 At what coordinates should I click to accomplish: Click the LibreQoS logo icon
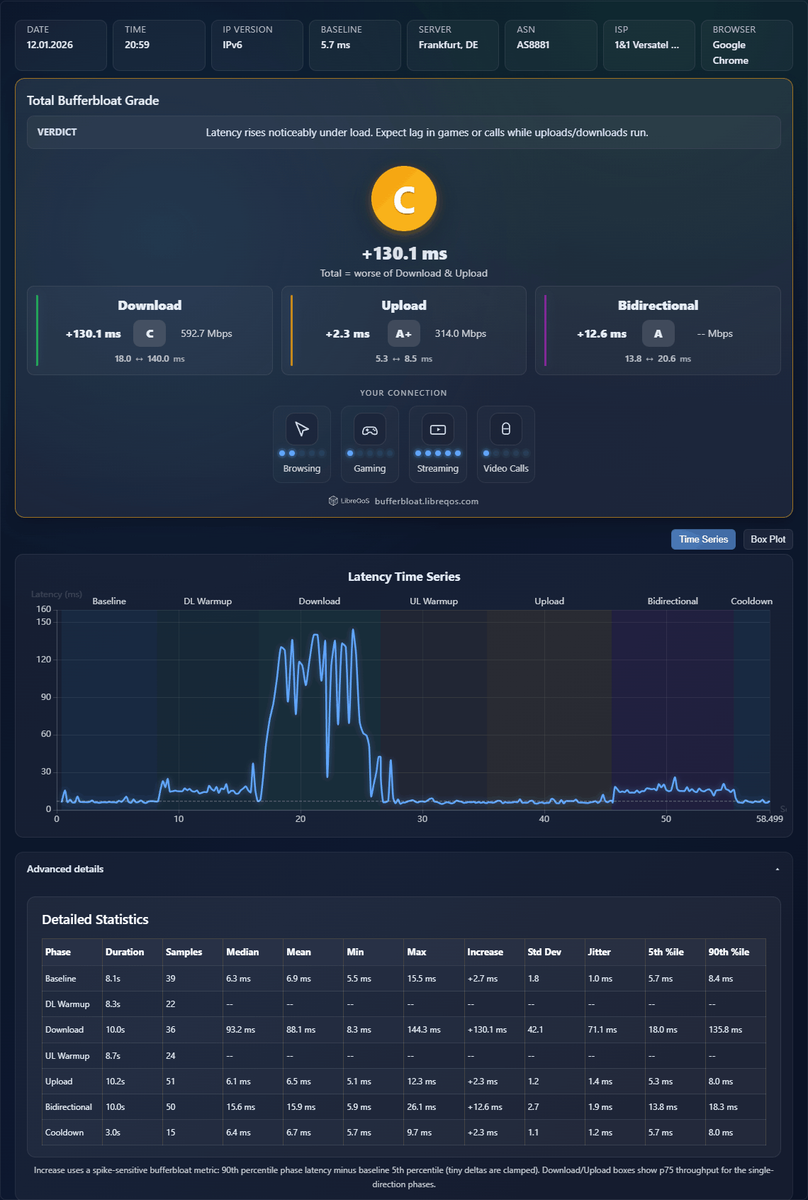coord(334,501)
